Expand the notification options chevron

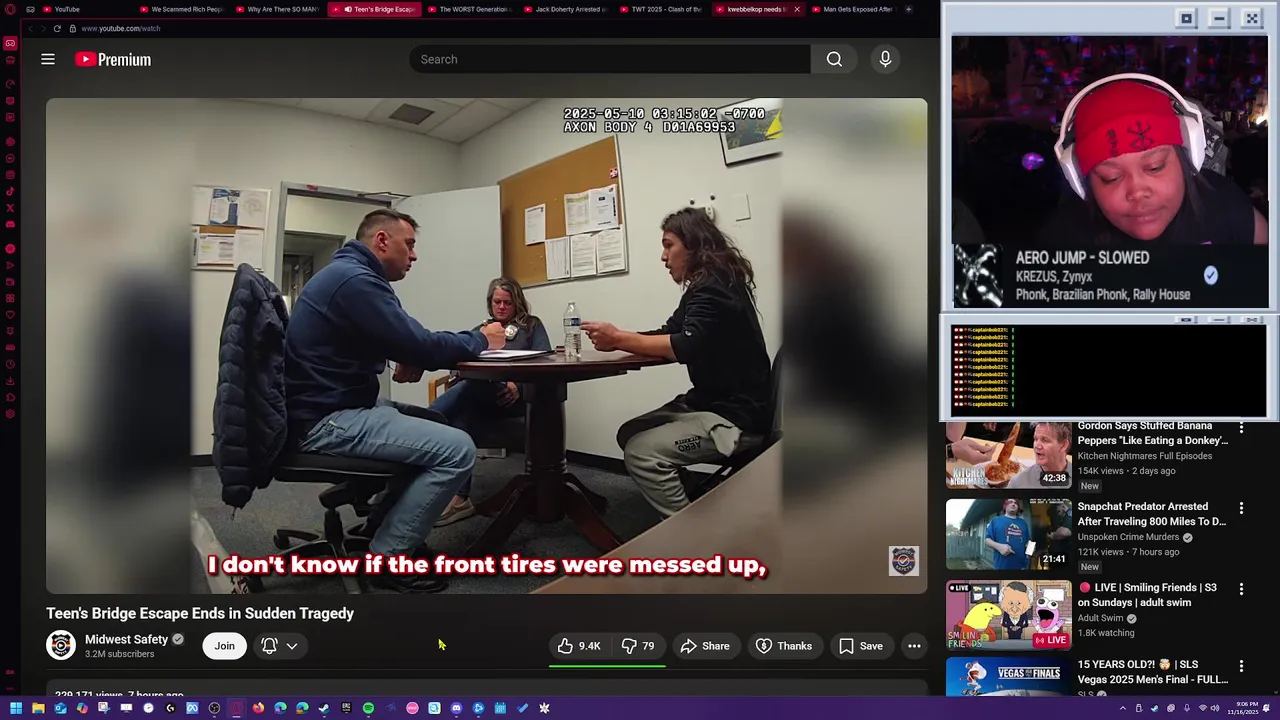pyautogui.click(x=292, y=646)
